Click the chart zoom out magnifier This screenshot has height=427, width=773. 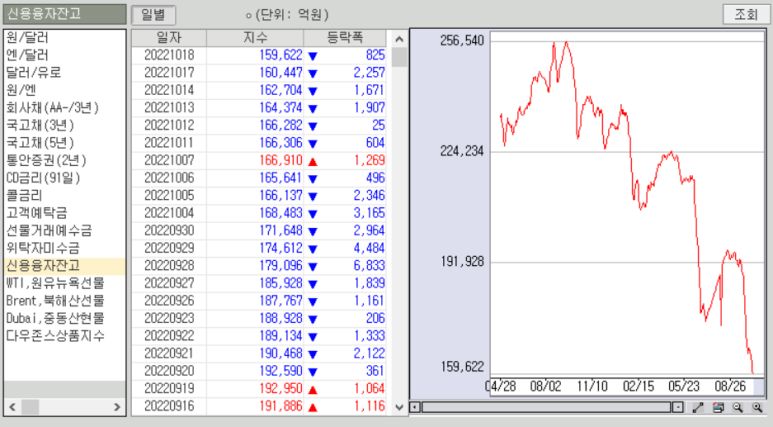(x=738, y=408)
